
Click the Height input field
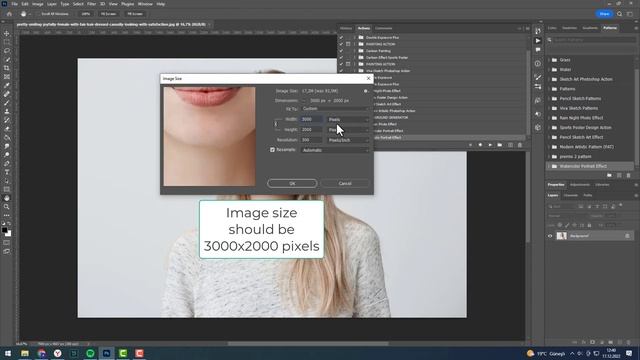coord(311,130)
